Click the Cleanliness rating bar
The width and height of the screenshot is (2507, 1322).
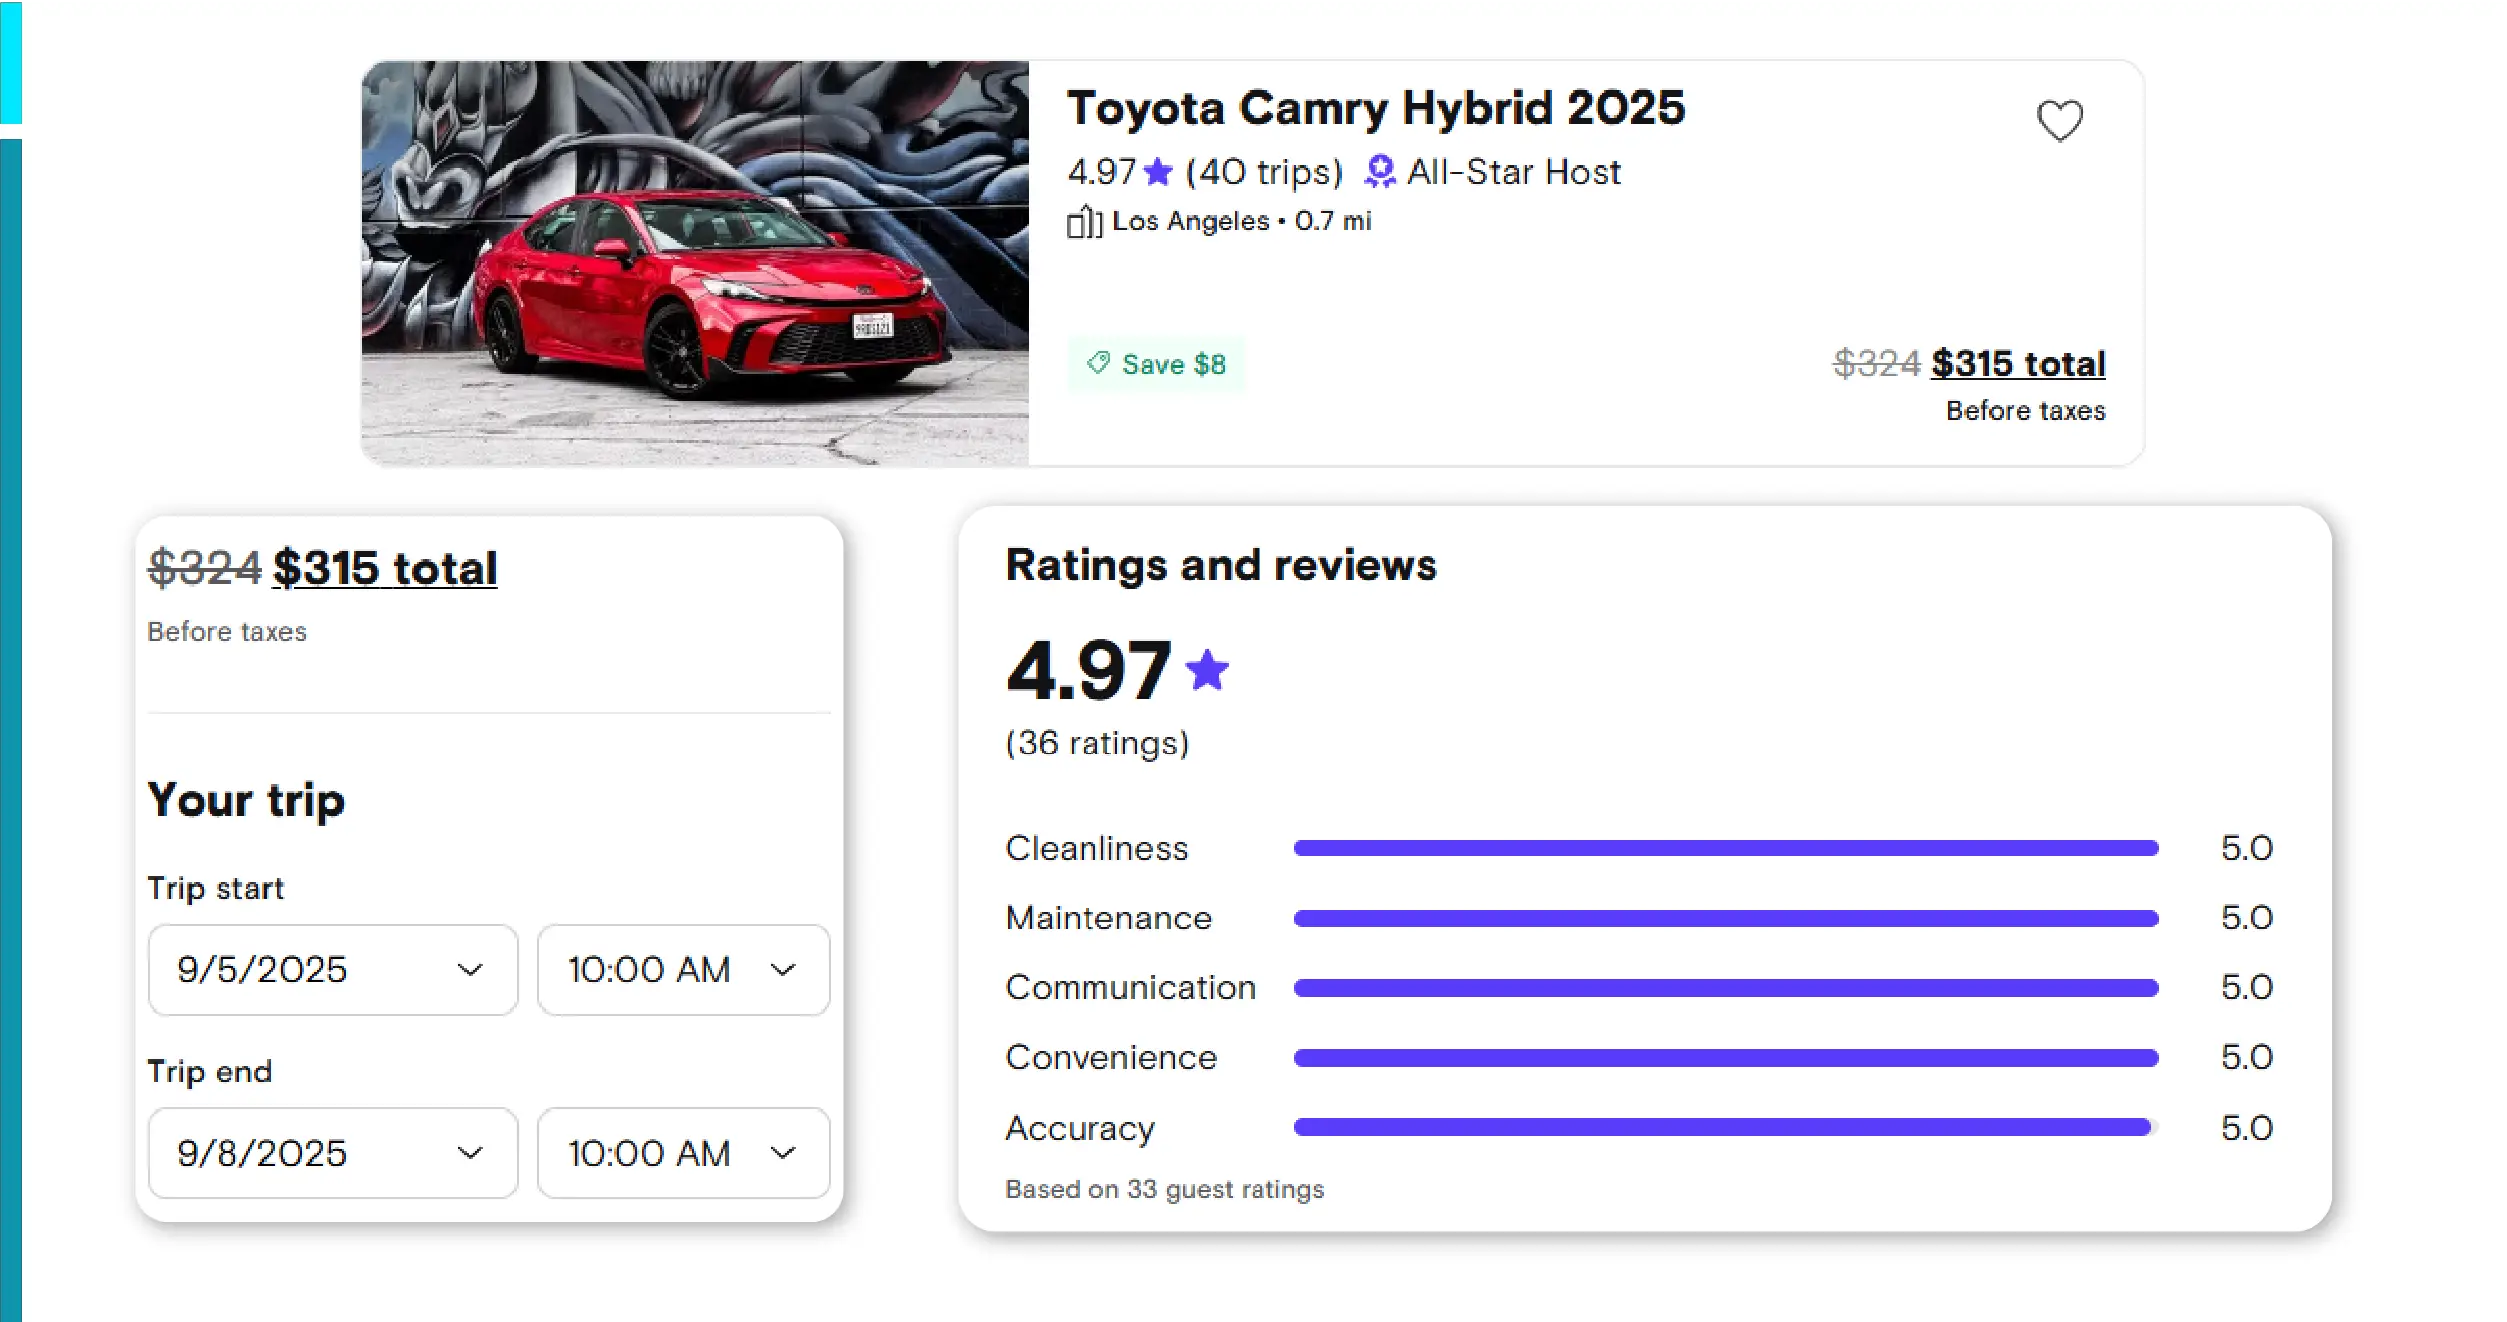1725,848
